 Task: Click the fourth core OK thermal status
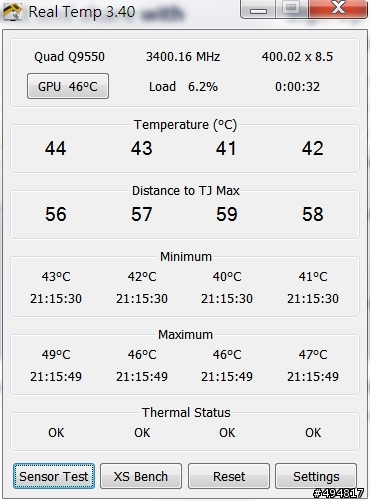click(x=313, y=433)
